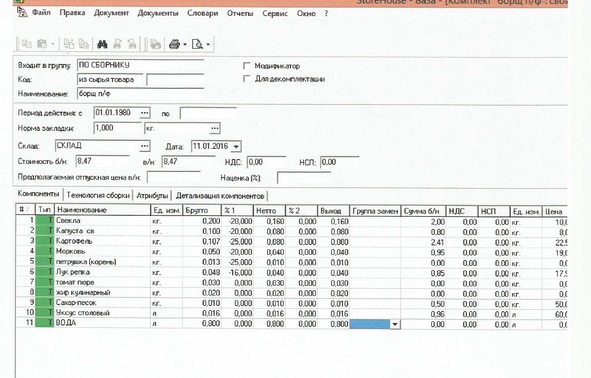
Task: Select the ВОДА name cell
Action: pos(102,323)
